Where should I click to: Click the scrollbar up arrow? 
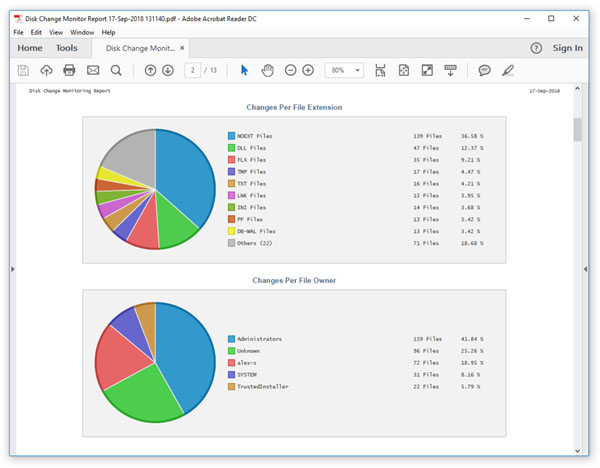click(x=577, y=88)
